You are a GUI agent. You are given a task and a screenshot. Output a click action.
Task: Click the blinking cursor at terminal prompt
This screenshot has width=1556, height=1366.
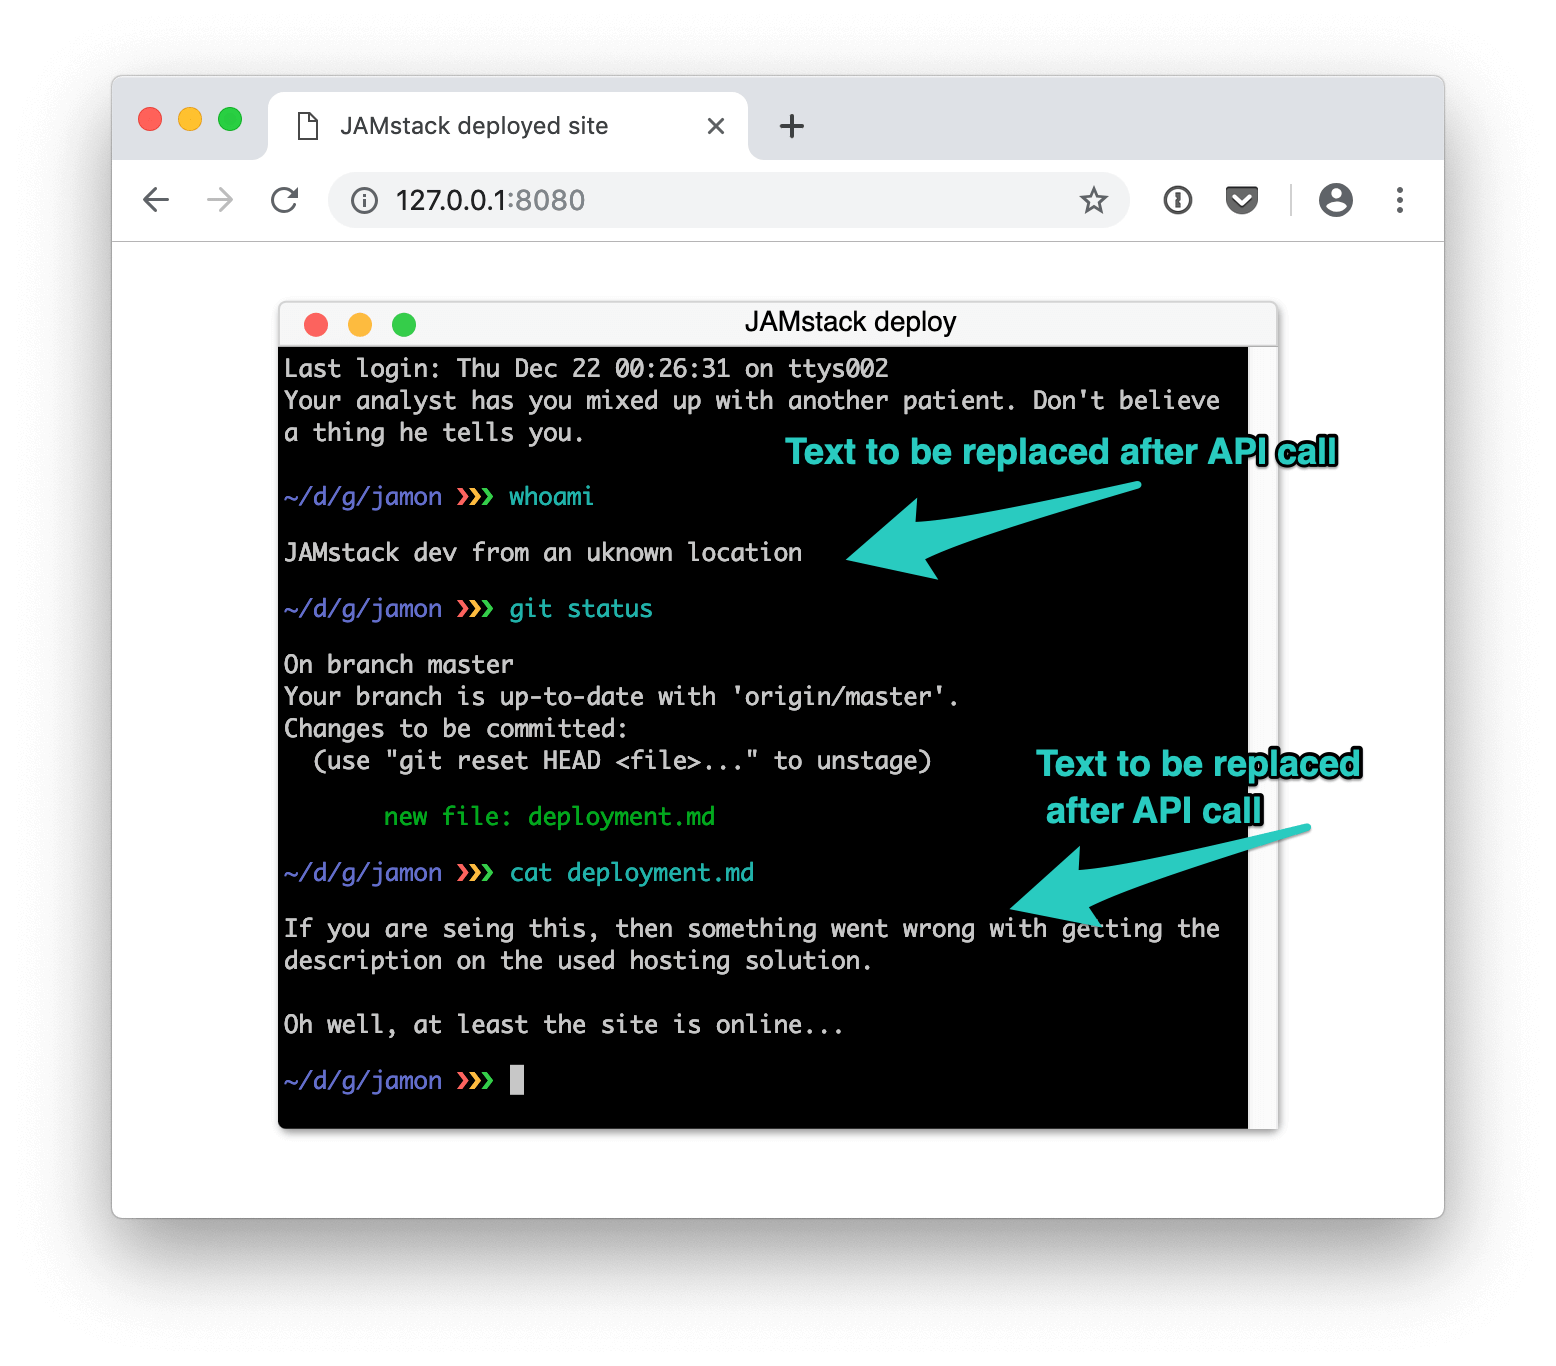[x=517, y=1080]
